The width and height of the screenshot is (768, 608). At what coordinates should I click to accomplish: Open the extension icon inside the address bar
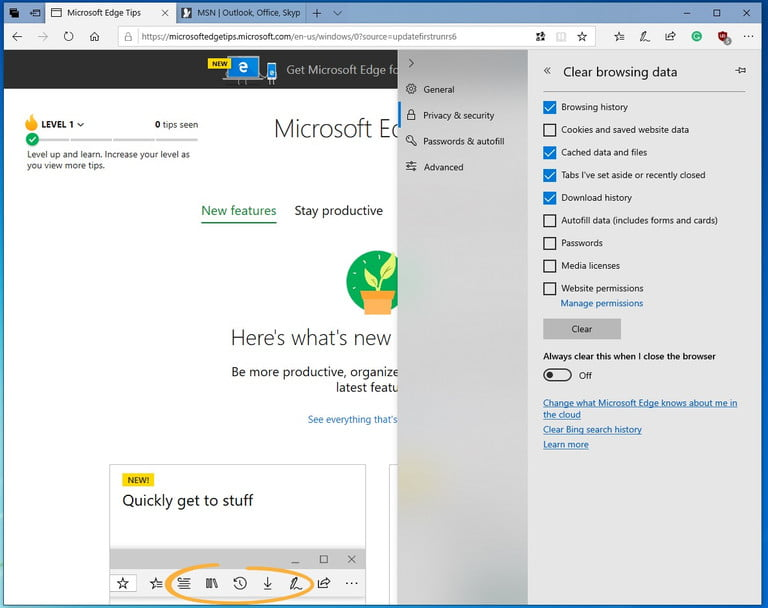540,36
